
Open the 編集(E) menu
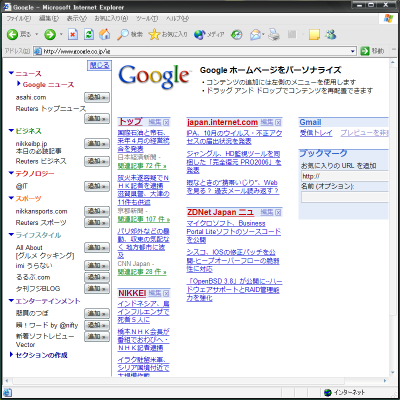(49, 18)
